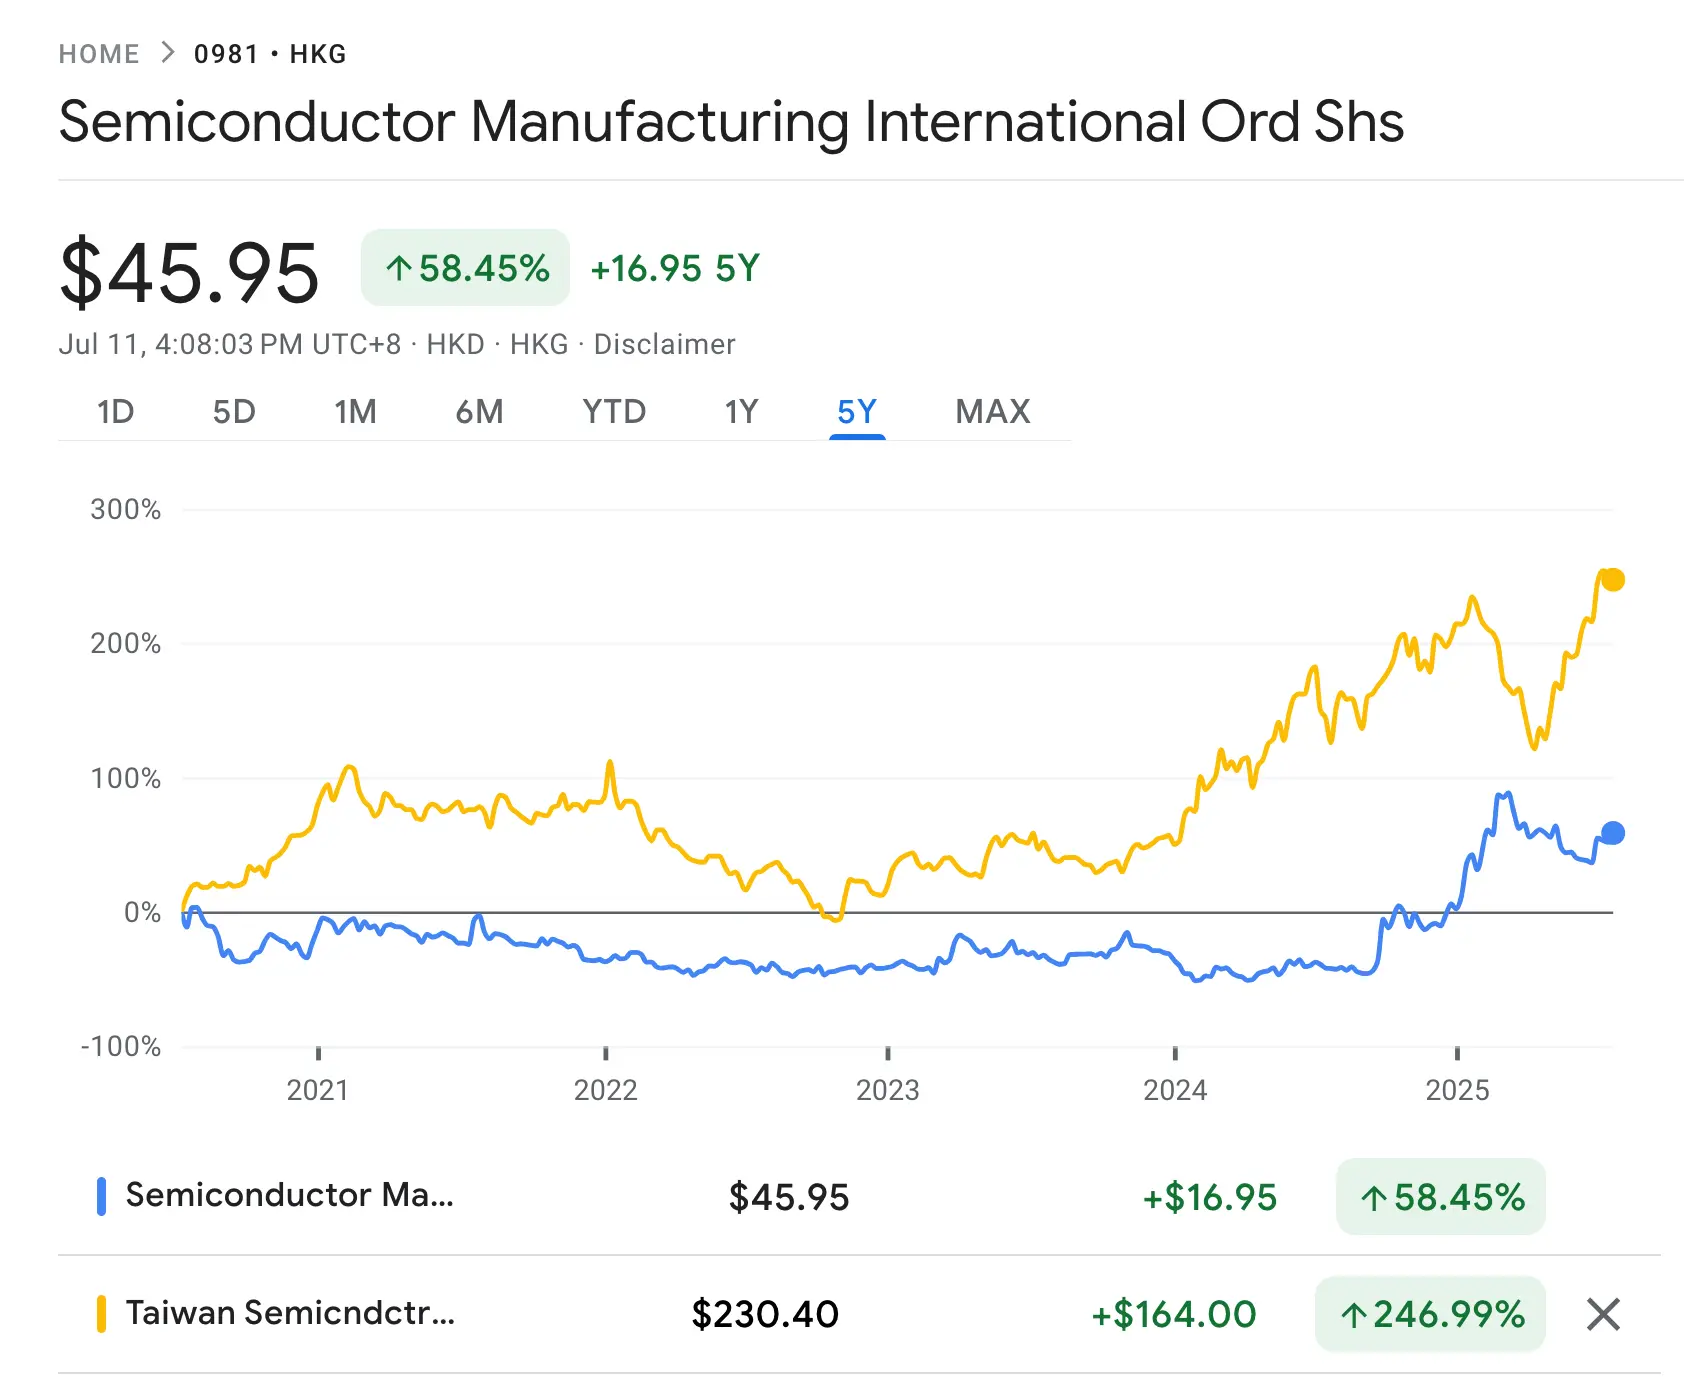Click the 0% y-axis label
Image resolution: width=1684 pixels, height=1378 pixels.
point(143,912)
